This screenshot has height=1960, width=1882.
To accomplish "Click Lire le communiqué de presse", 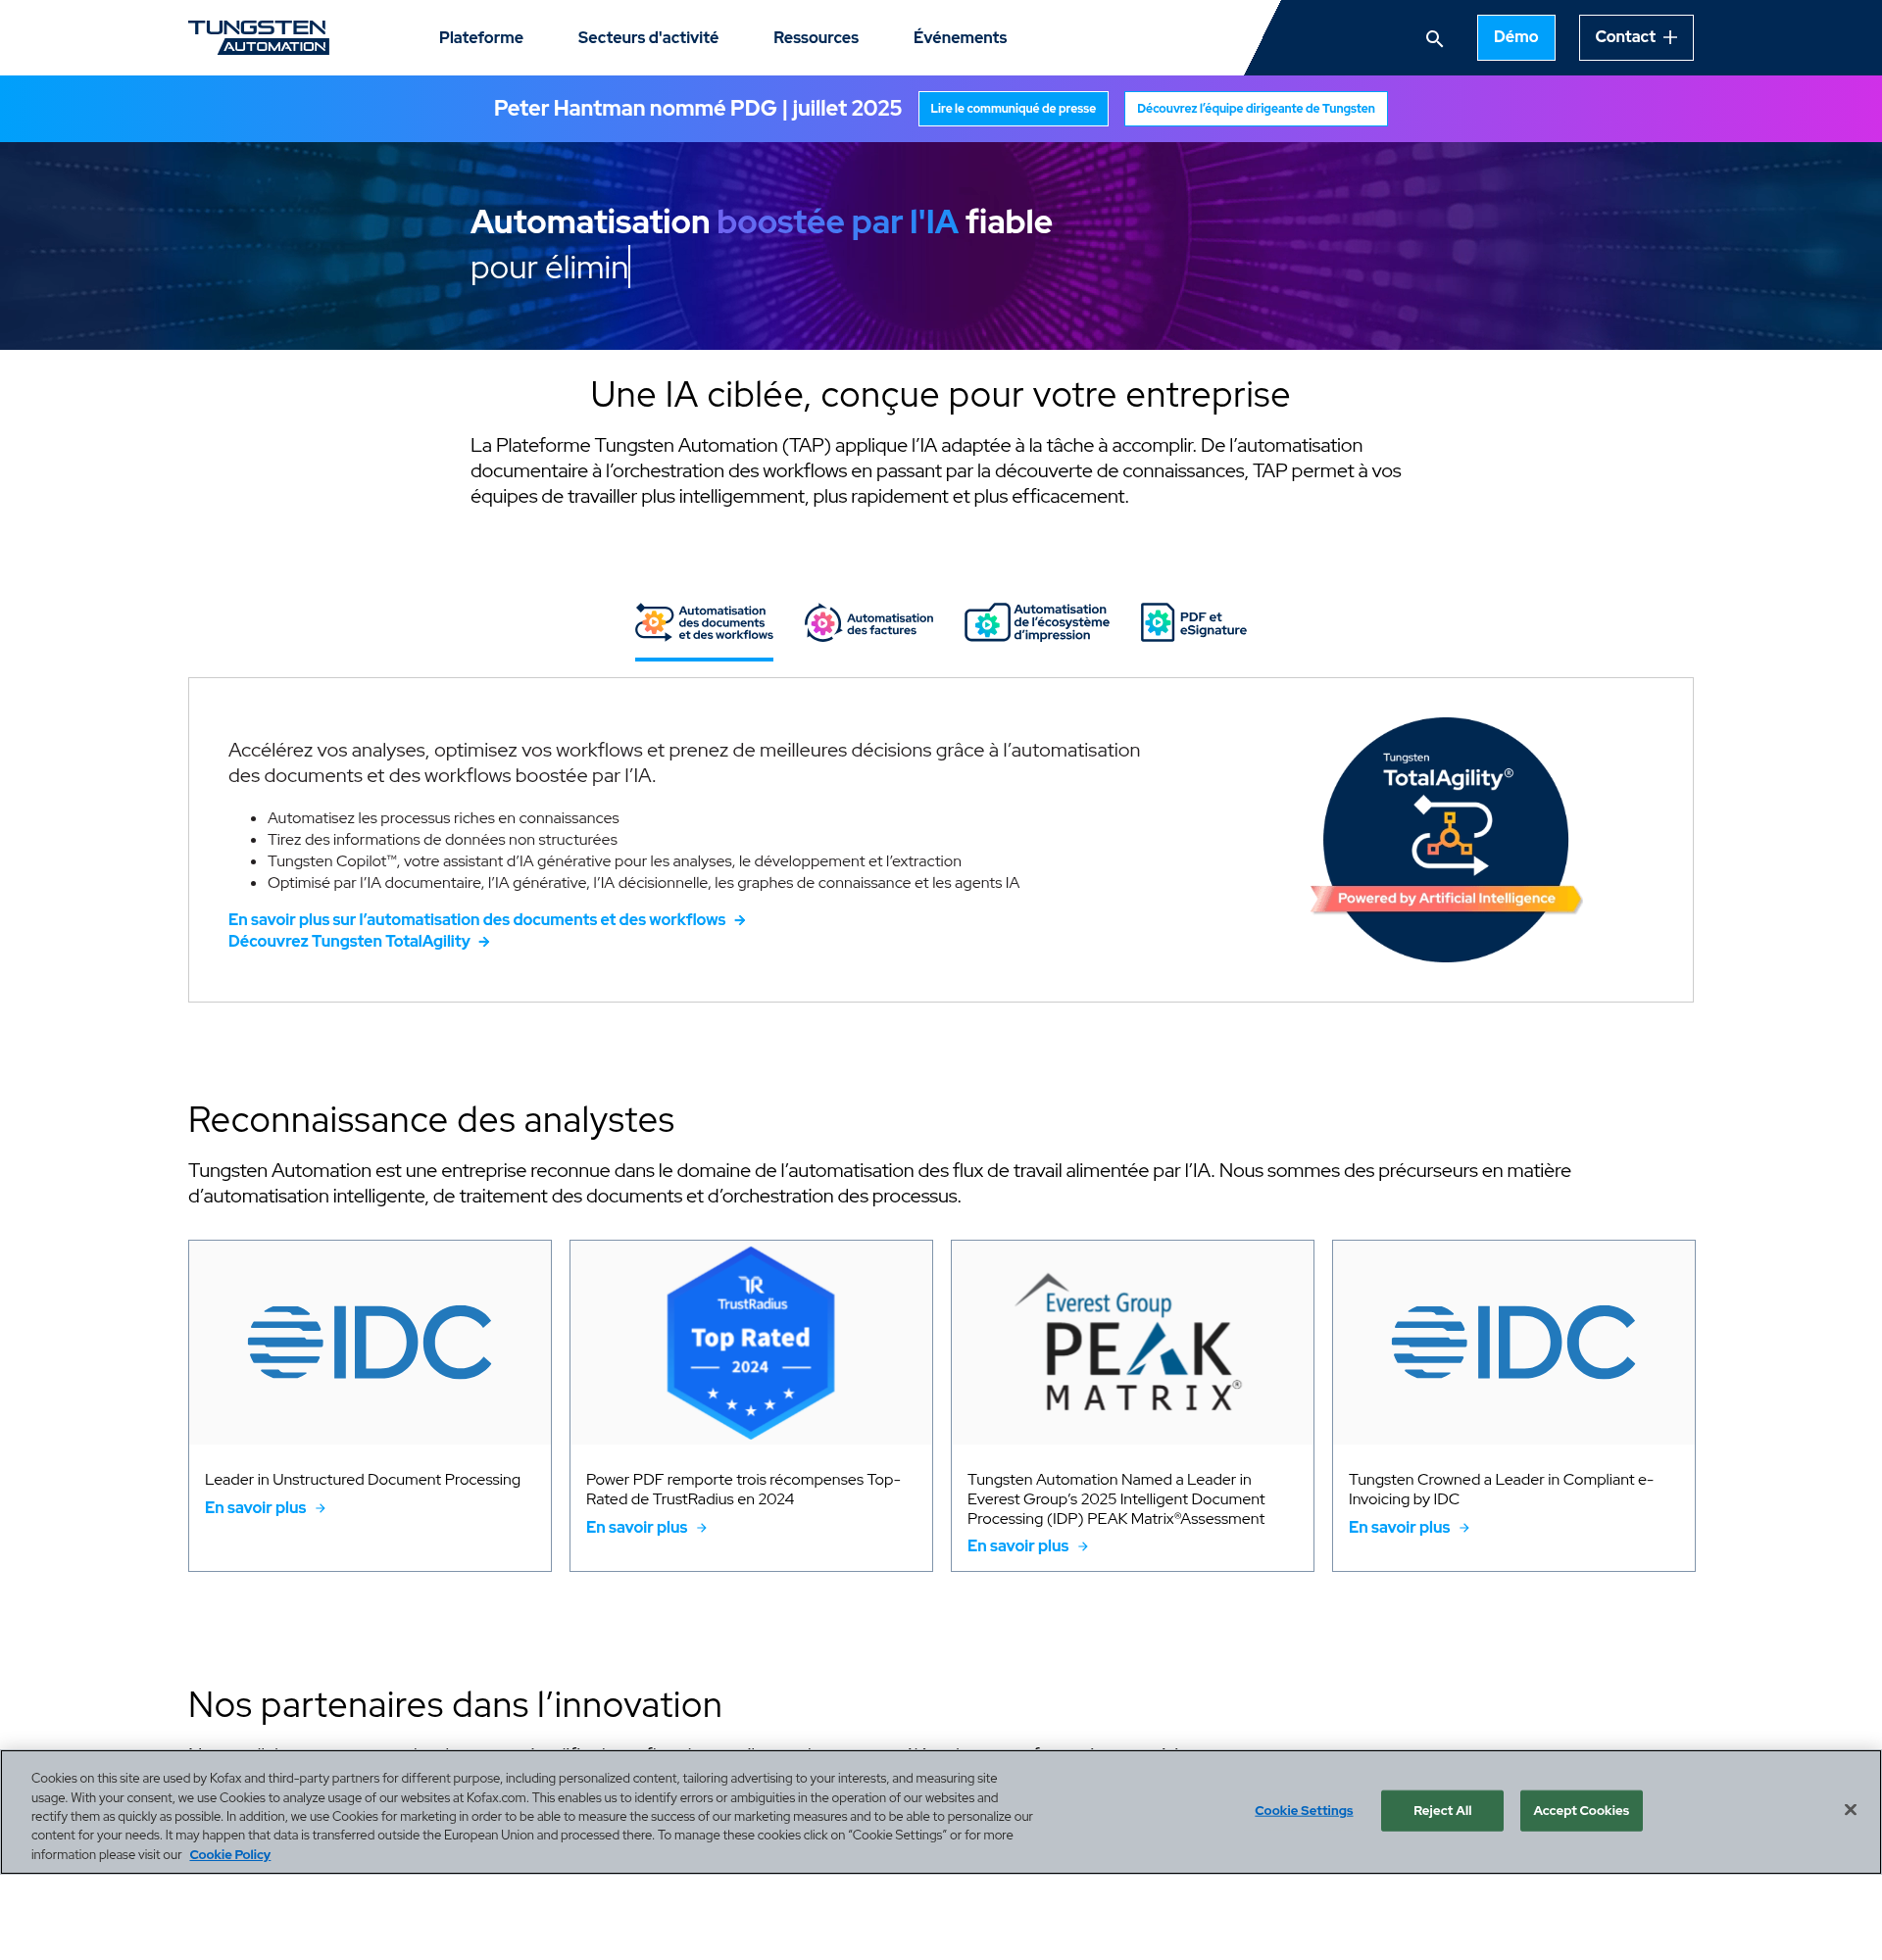I will tap(1012, 109).
